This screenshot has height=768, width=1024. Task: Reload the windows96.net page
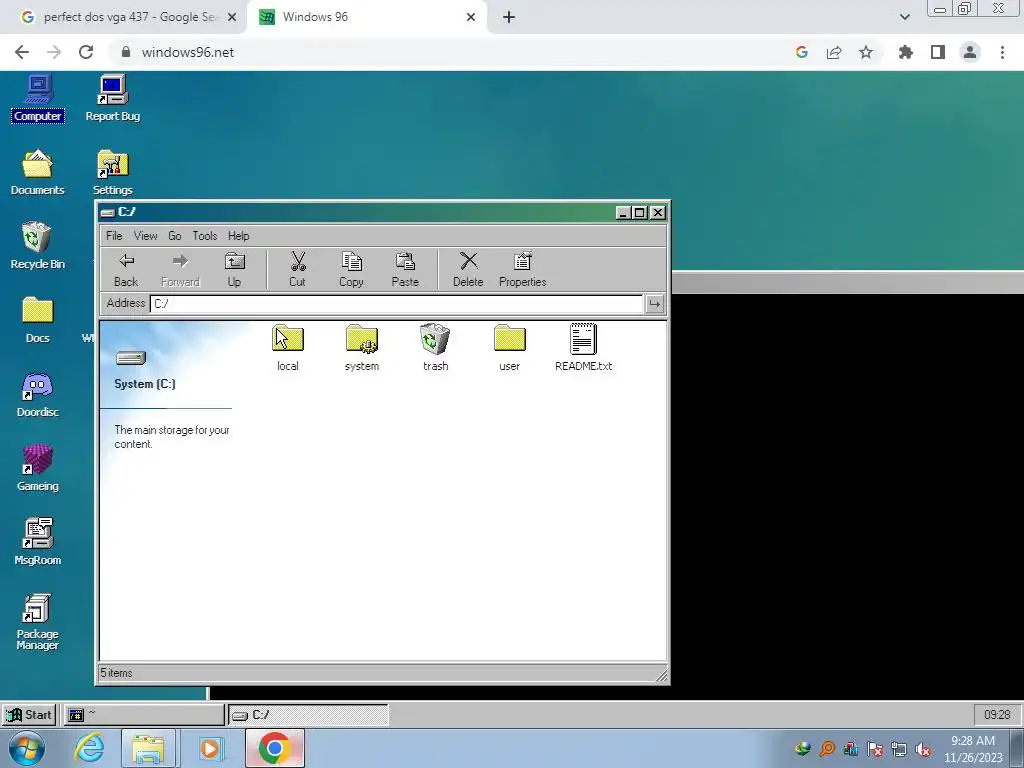tap(86, 52)
